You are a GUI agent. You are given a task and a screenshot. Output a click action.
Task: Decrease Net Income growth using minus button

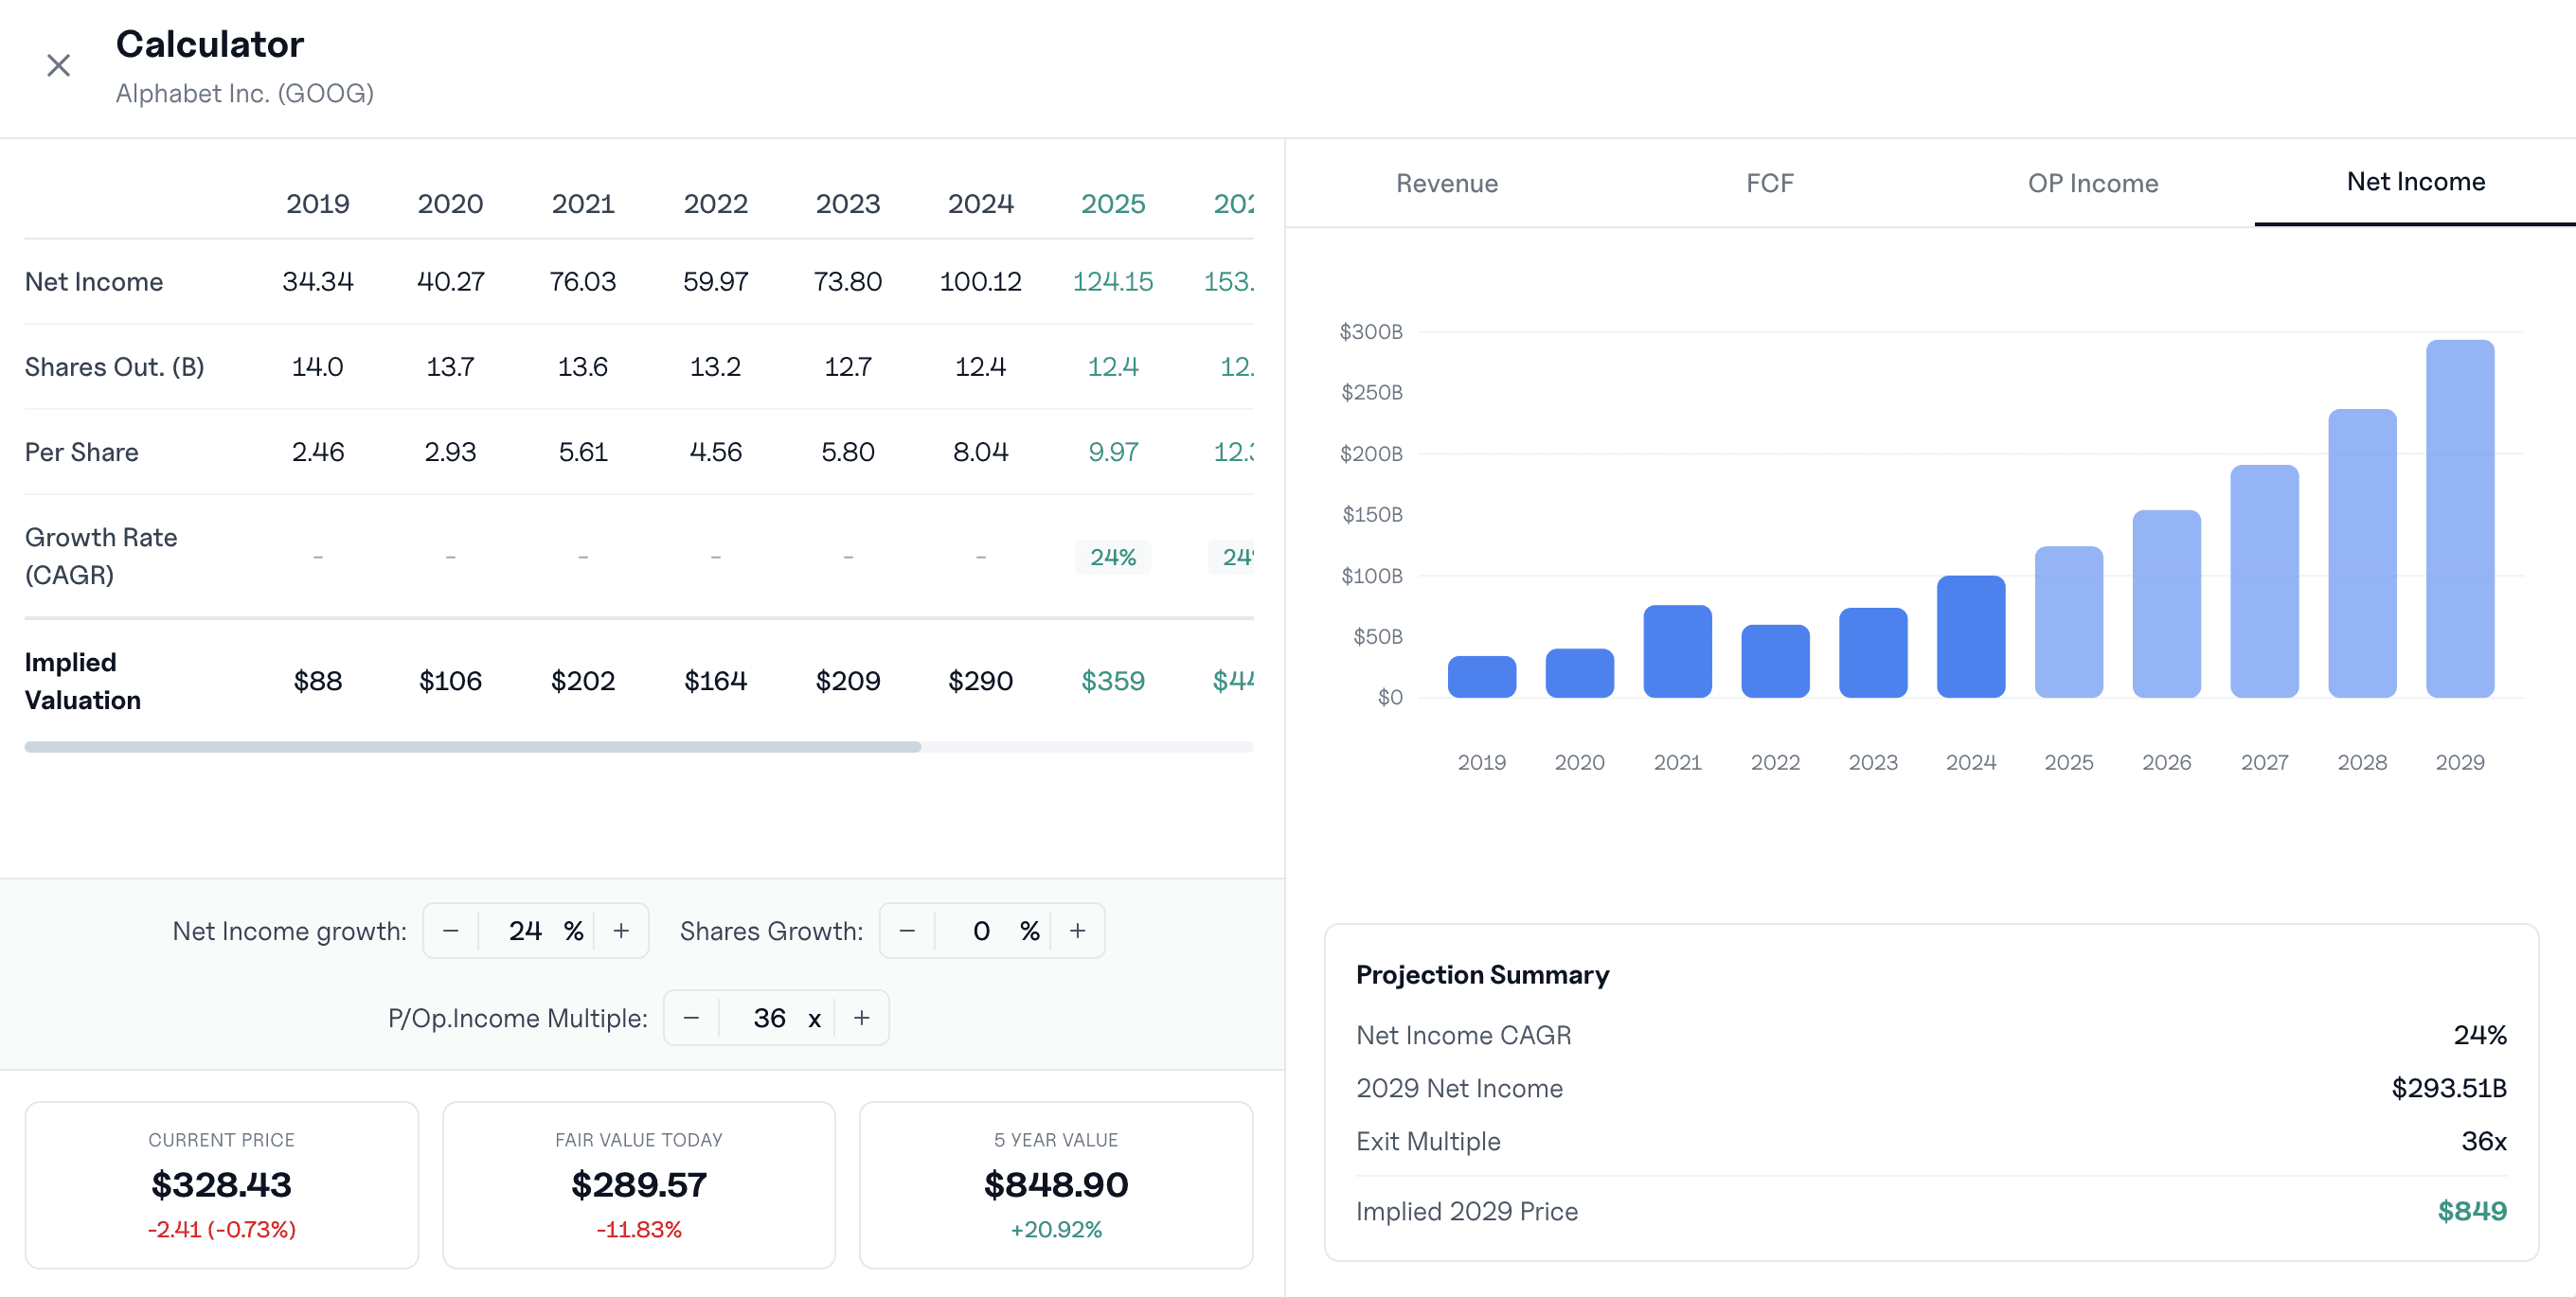click(x=450, y=930)
